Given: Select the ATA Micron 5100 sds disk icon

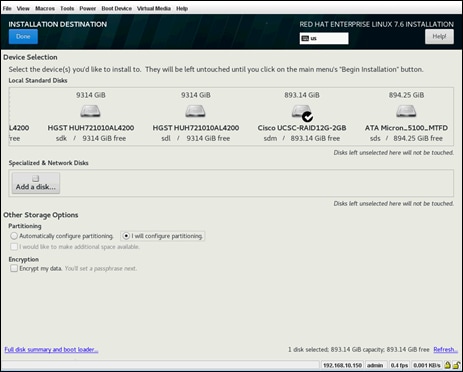Looking at the screenshot, I should coord(406,111).
